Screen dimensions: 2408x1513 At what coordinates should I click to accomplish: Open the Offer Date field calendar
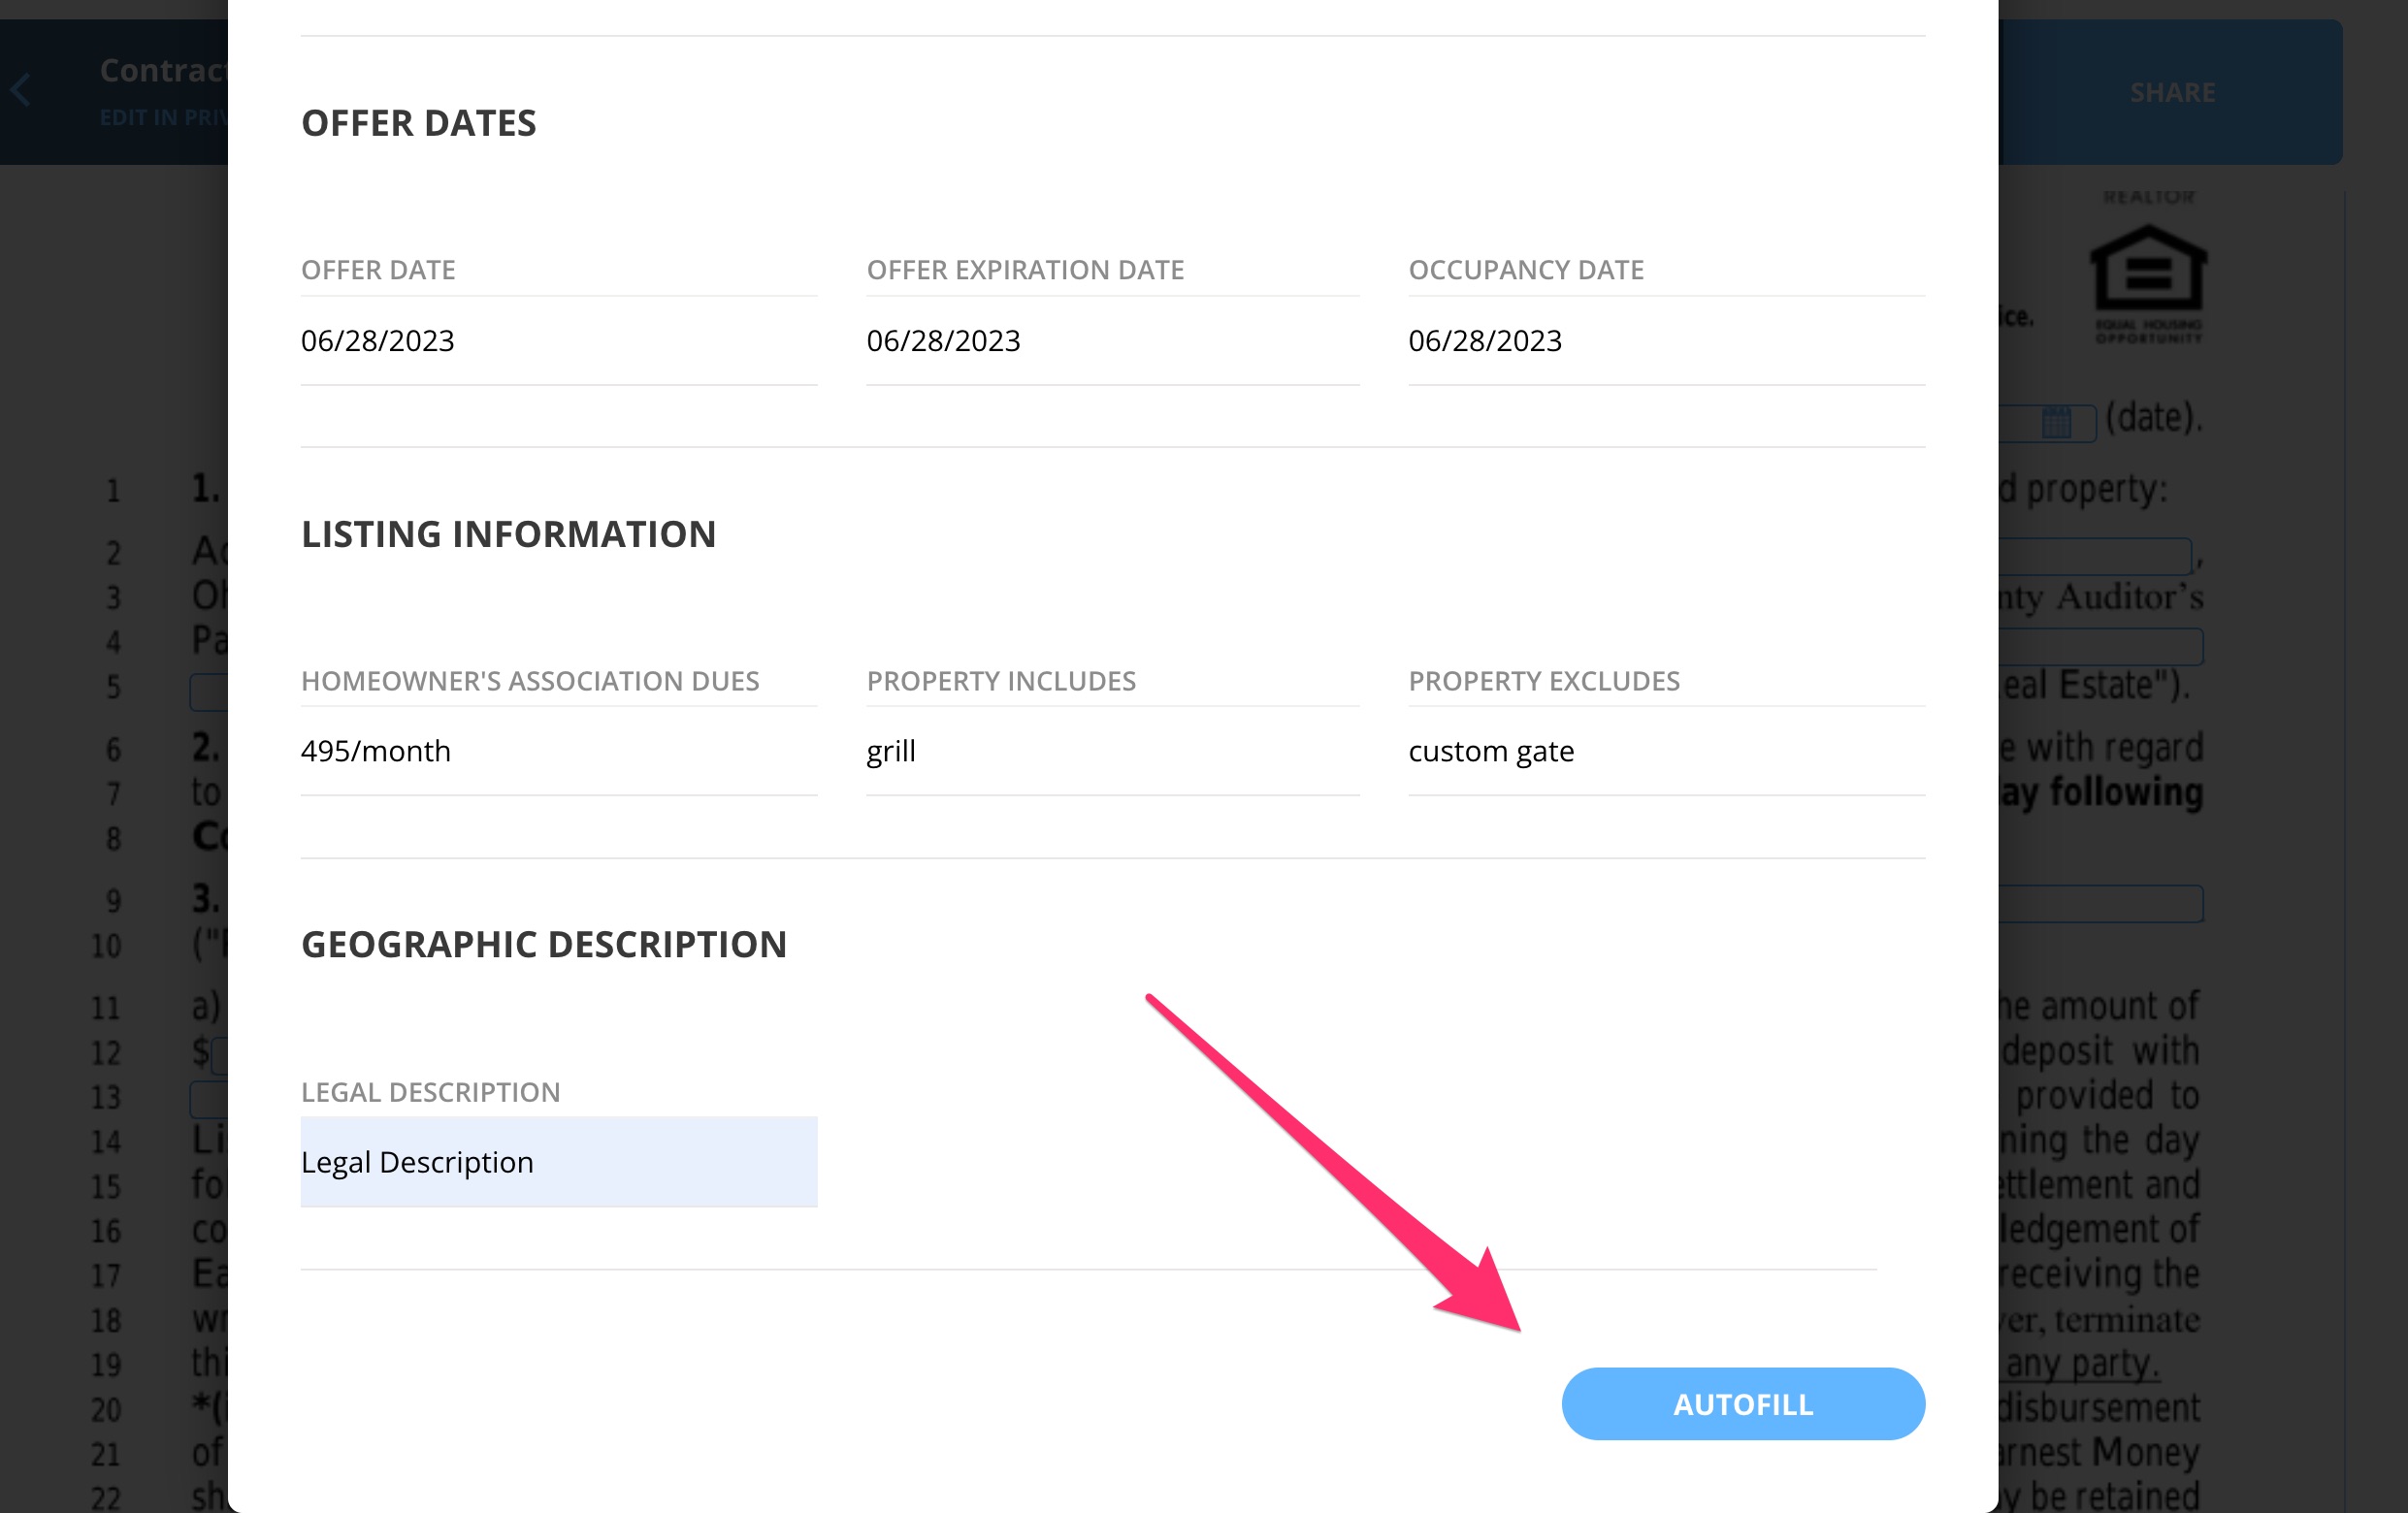(560, 341)
